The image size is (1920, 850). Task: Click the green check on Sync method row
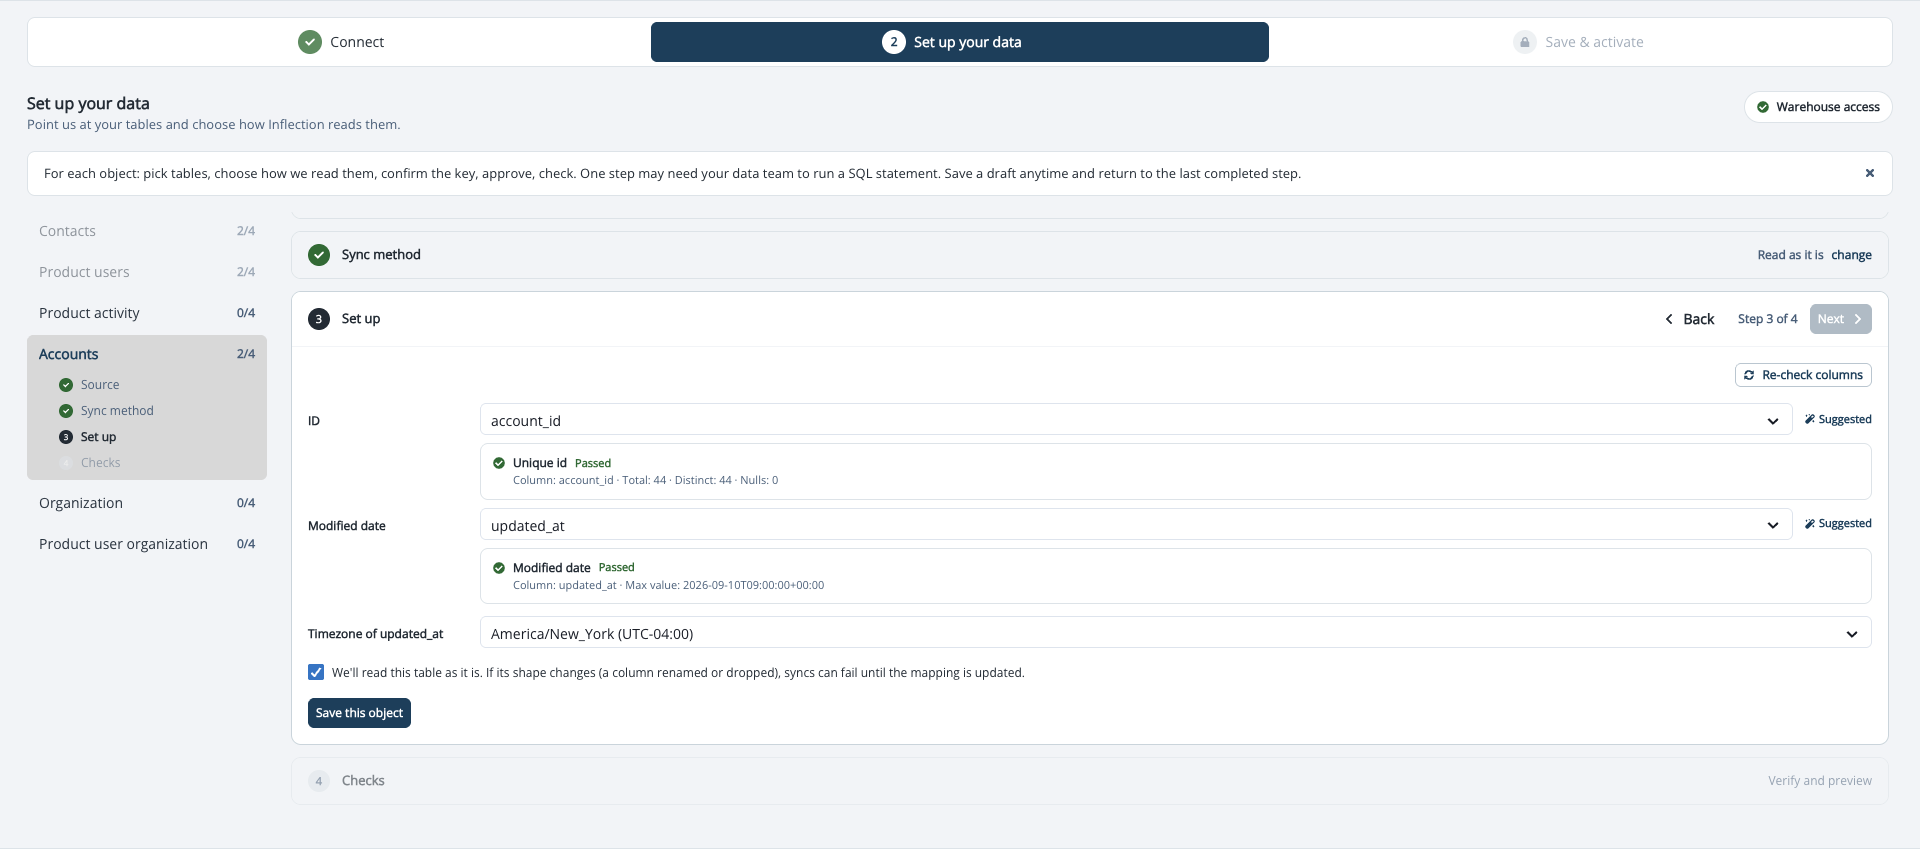point(319,255)
